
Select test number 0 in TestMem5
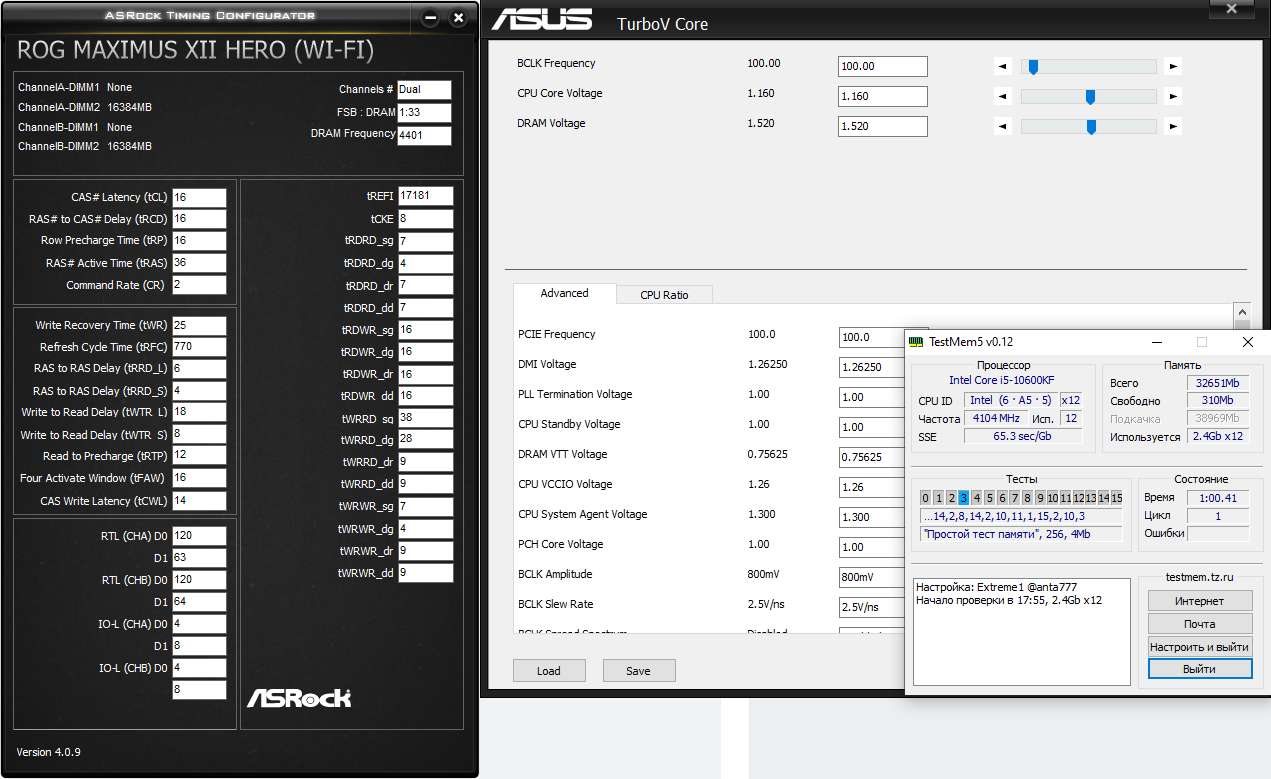pyautogui.click(x=926, y=498)
